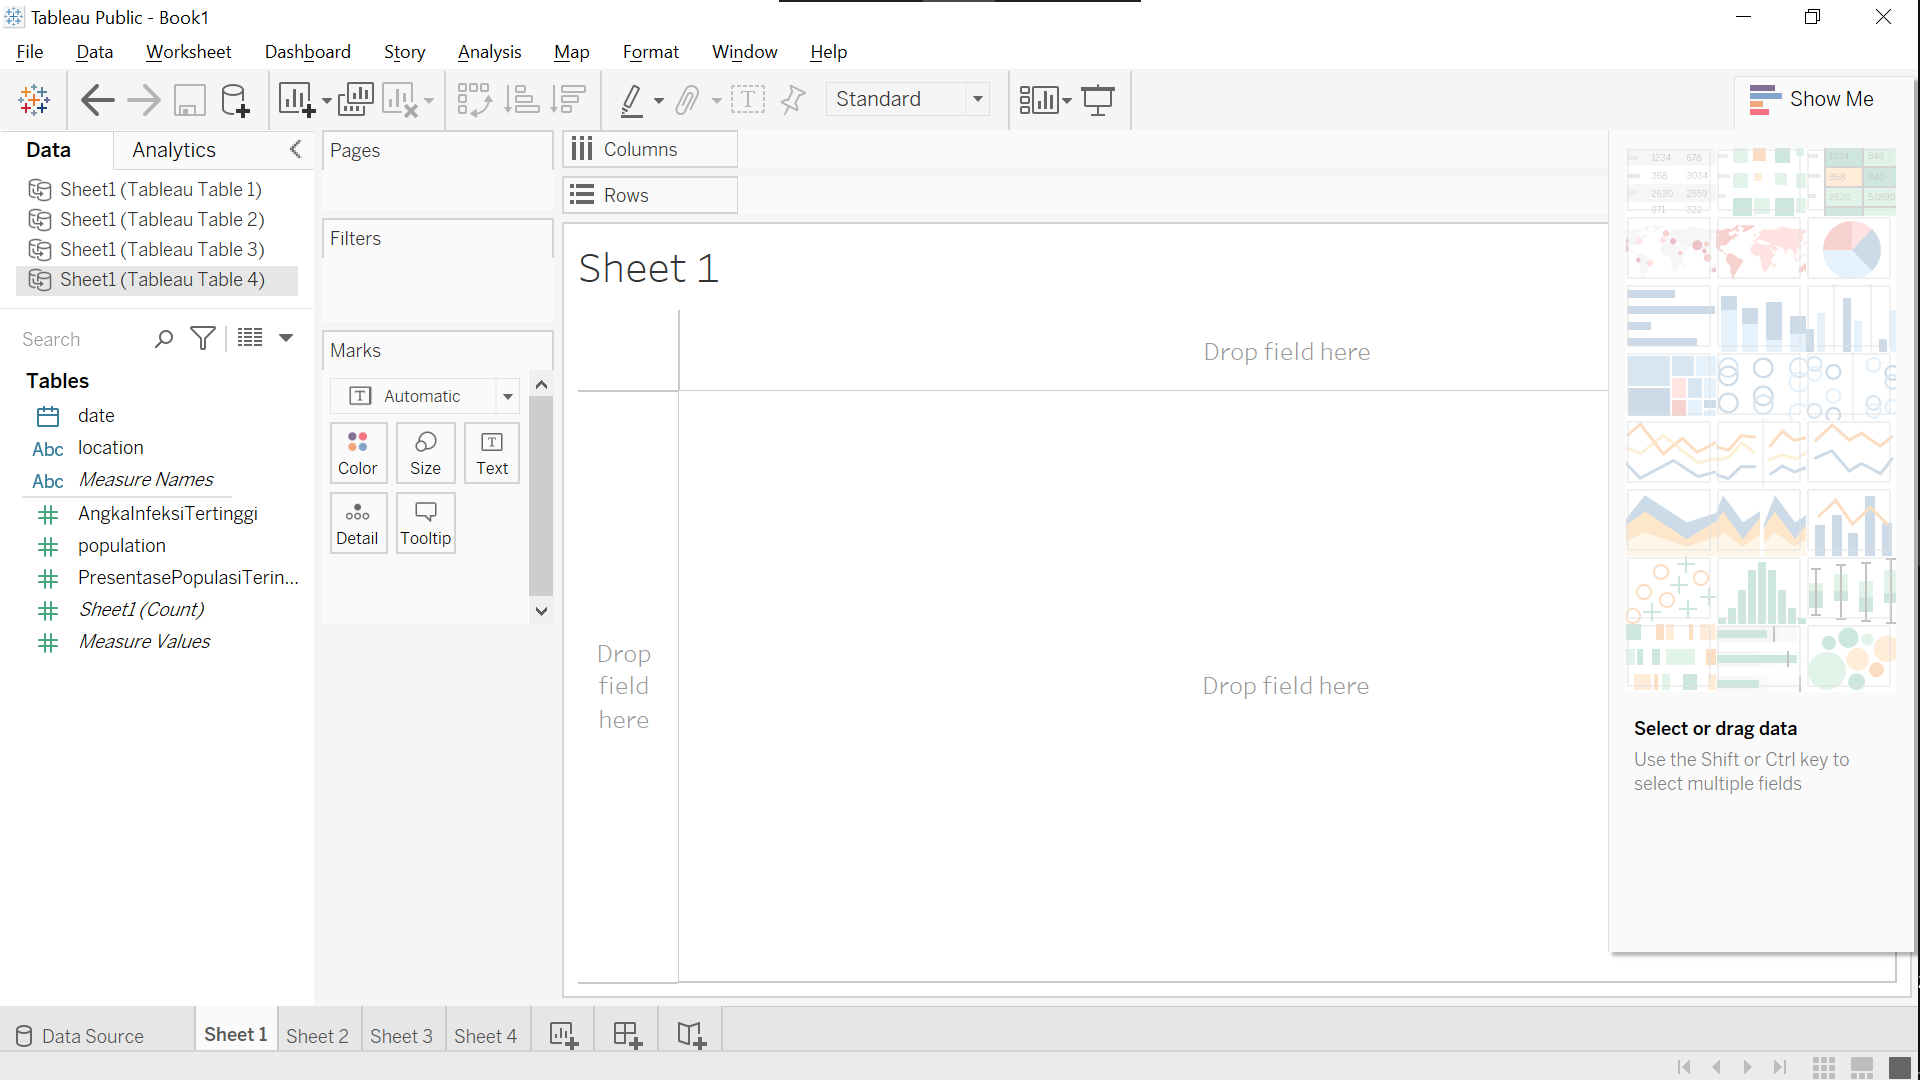Toggle view data list icon in Data pane
1920x1080 pixels.
pos(250,338)
